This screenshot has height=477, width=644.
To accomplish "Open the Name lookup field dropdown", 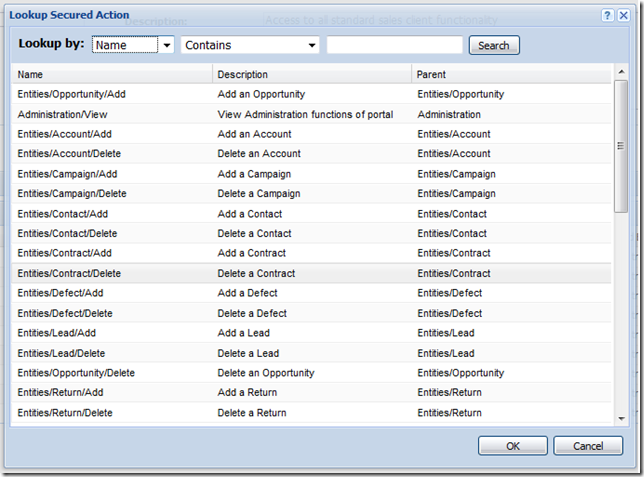I will pos(166,45).
